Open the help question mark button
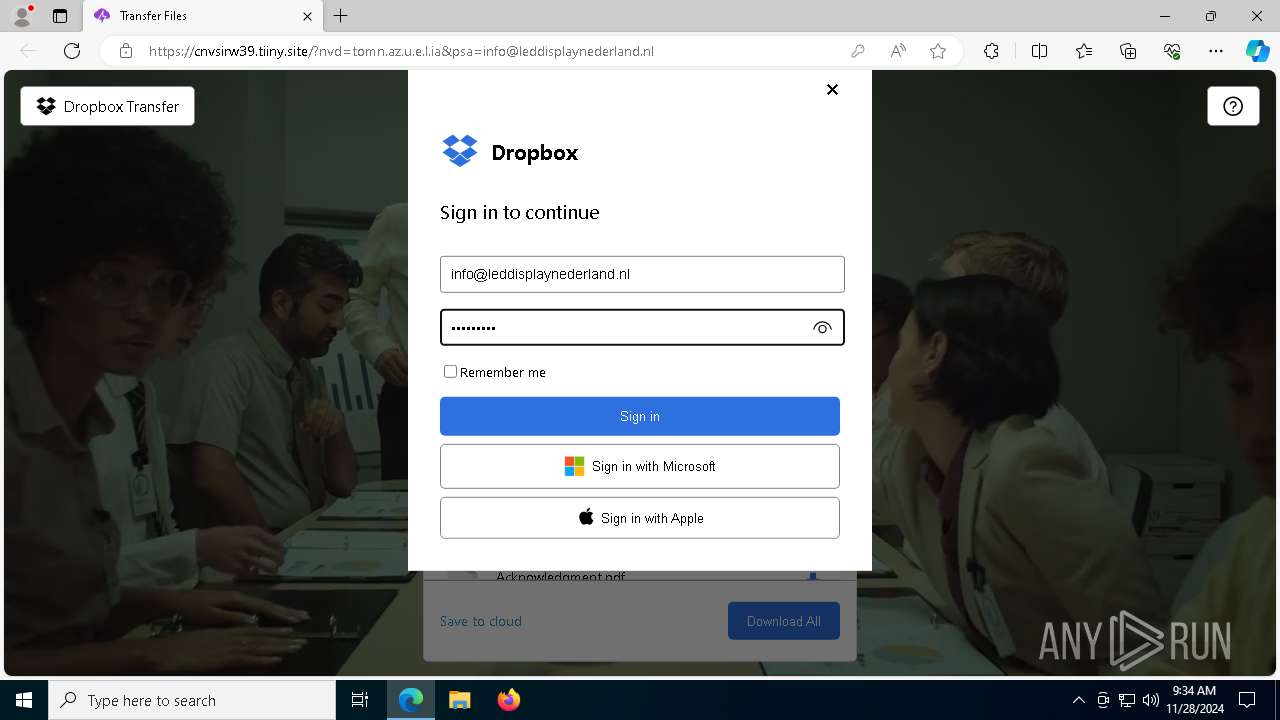 coord(1233,106)
